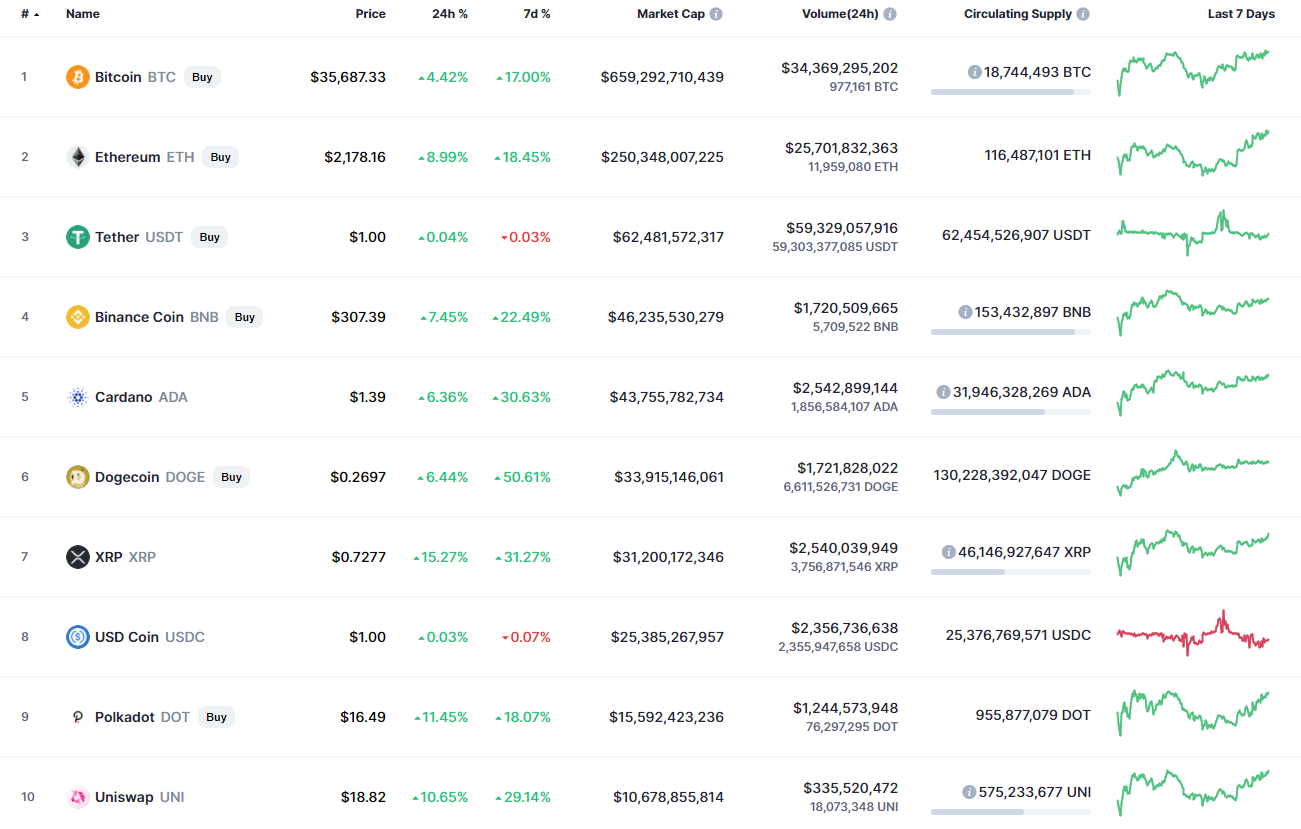
Task: Click info icon beside XRP circulating supply
Action: [x=948, y=552]
